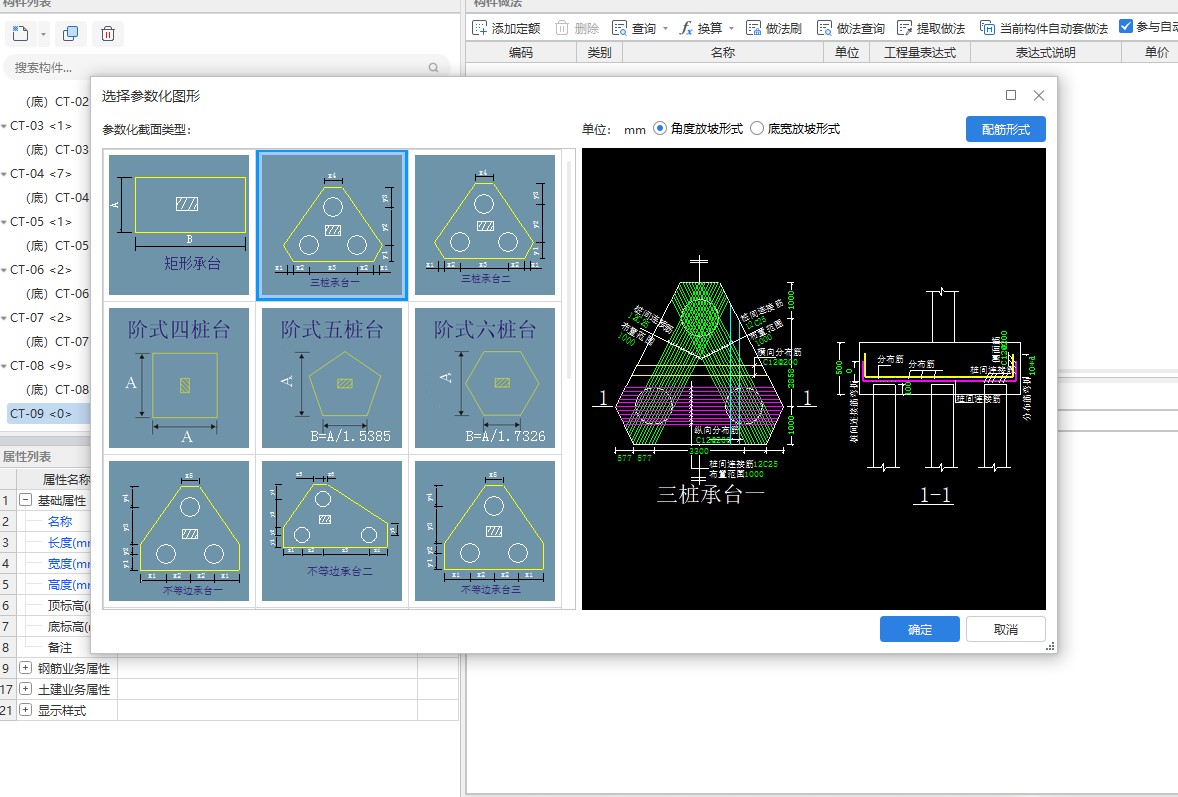Expand the 钢筋业务属性 group

pos(26,668)
